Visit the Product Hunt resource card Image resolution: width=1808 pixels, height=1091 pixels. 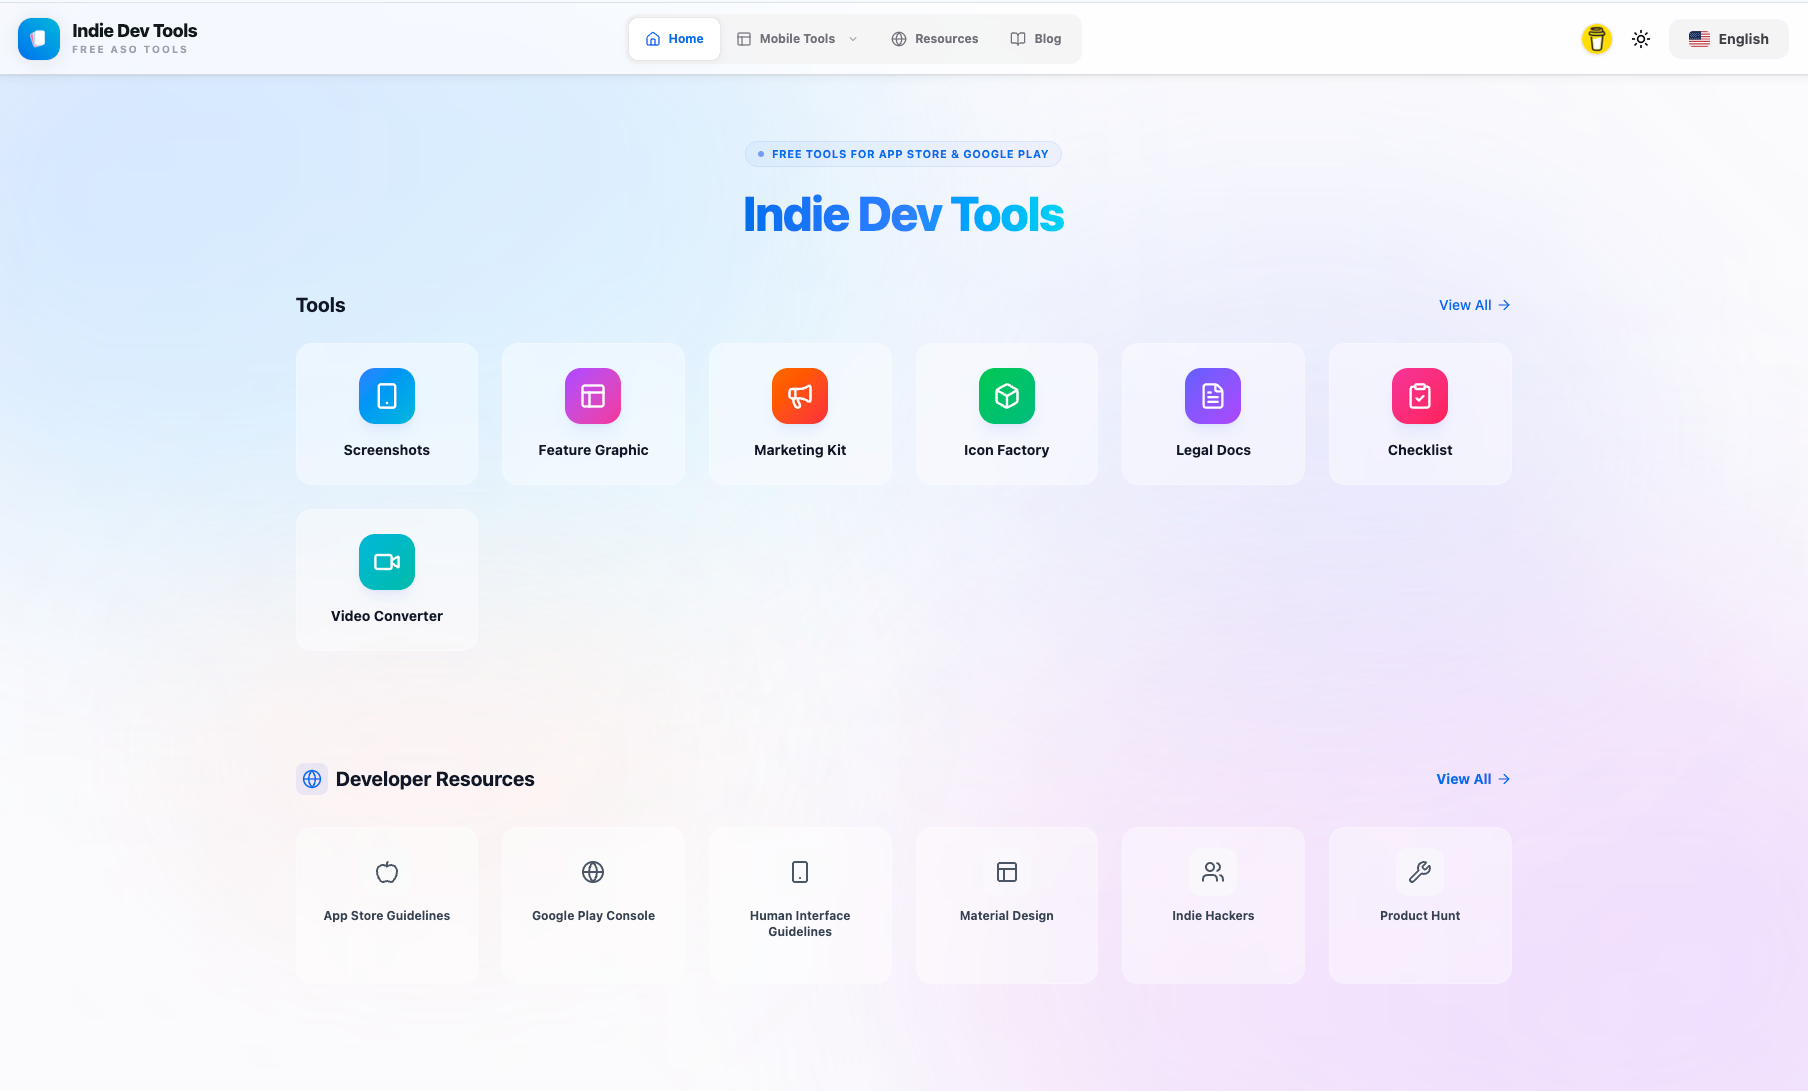1419,905
